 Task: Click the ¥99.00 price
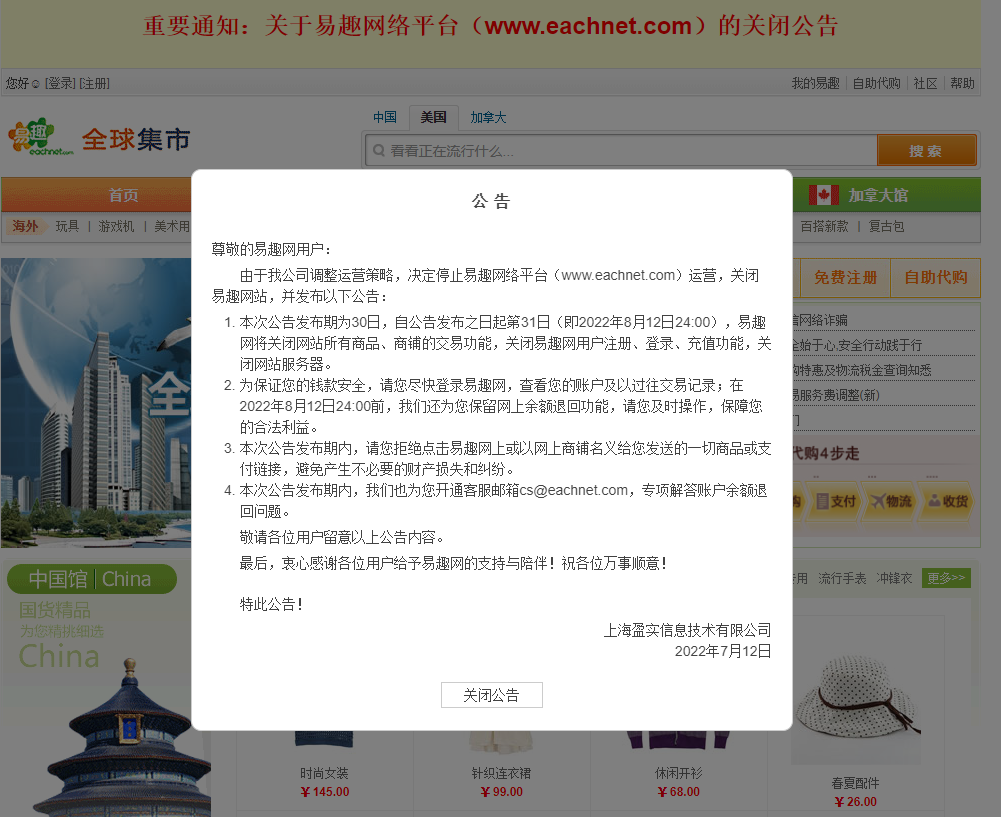click(x=501, y=792)
